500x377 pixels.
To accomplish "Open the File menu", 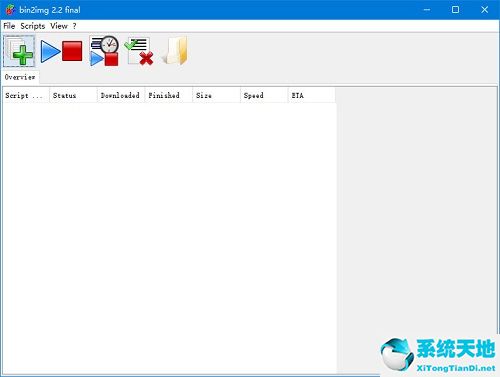I will click(9, 26).
